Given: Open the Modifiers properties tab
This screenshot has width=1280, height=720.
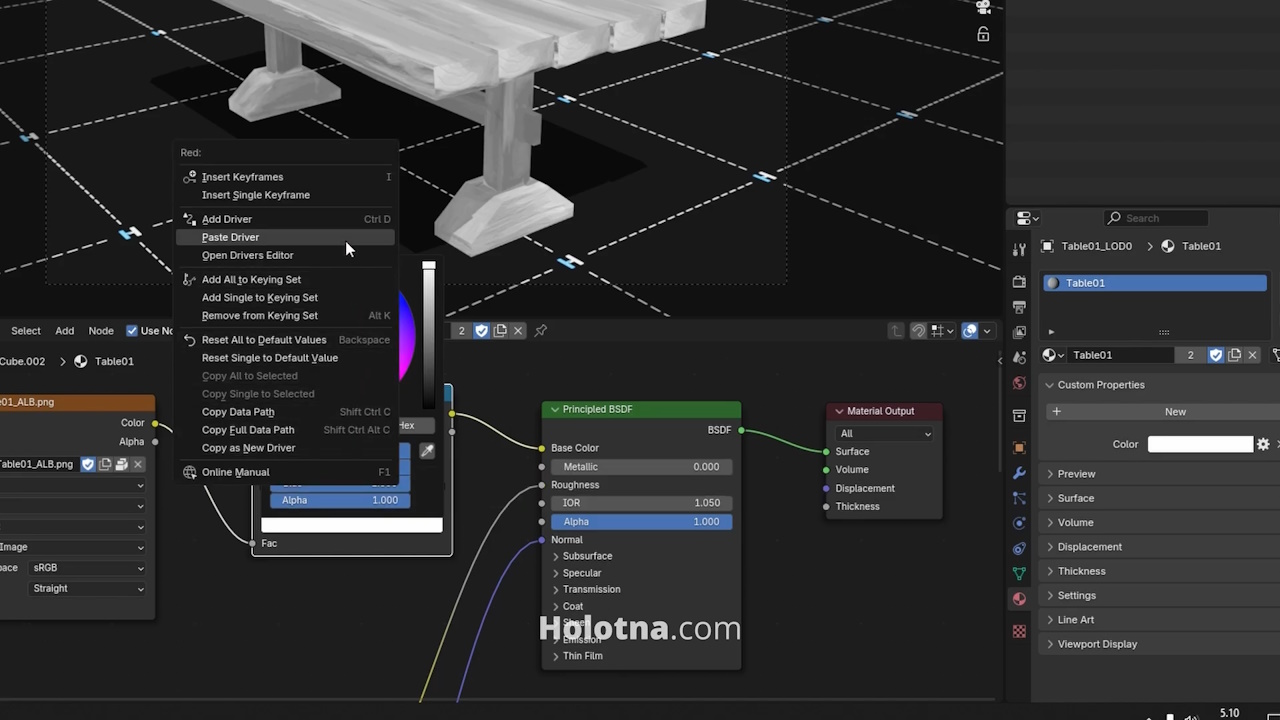Looking at the screenshot, I should [1019, 473].
